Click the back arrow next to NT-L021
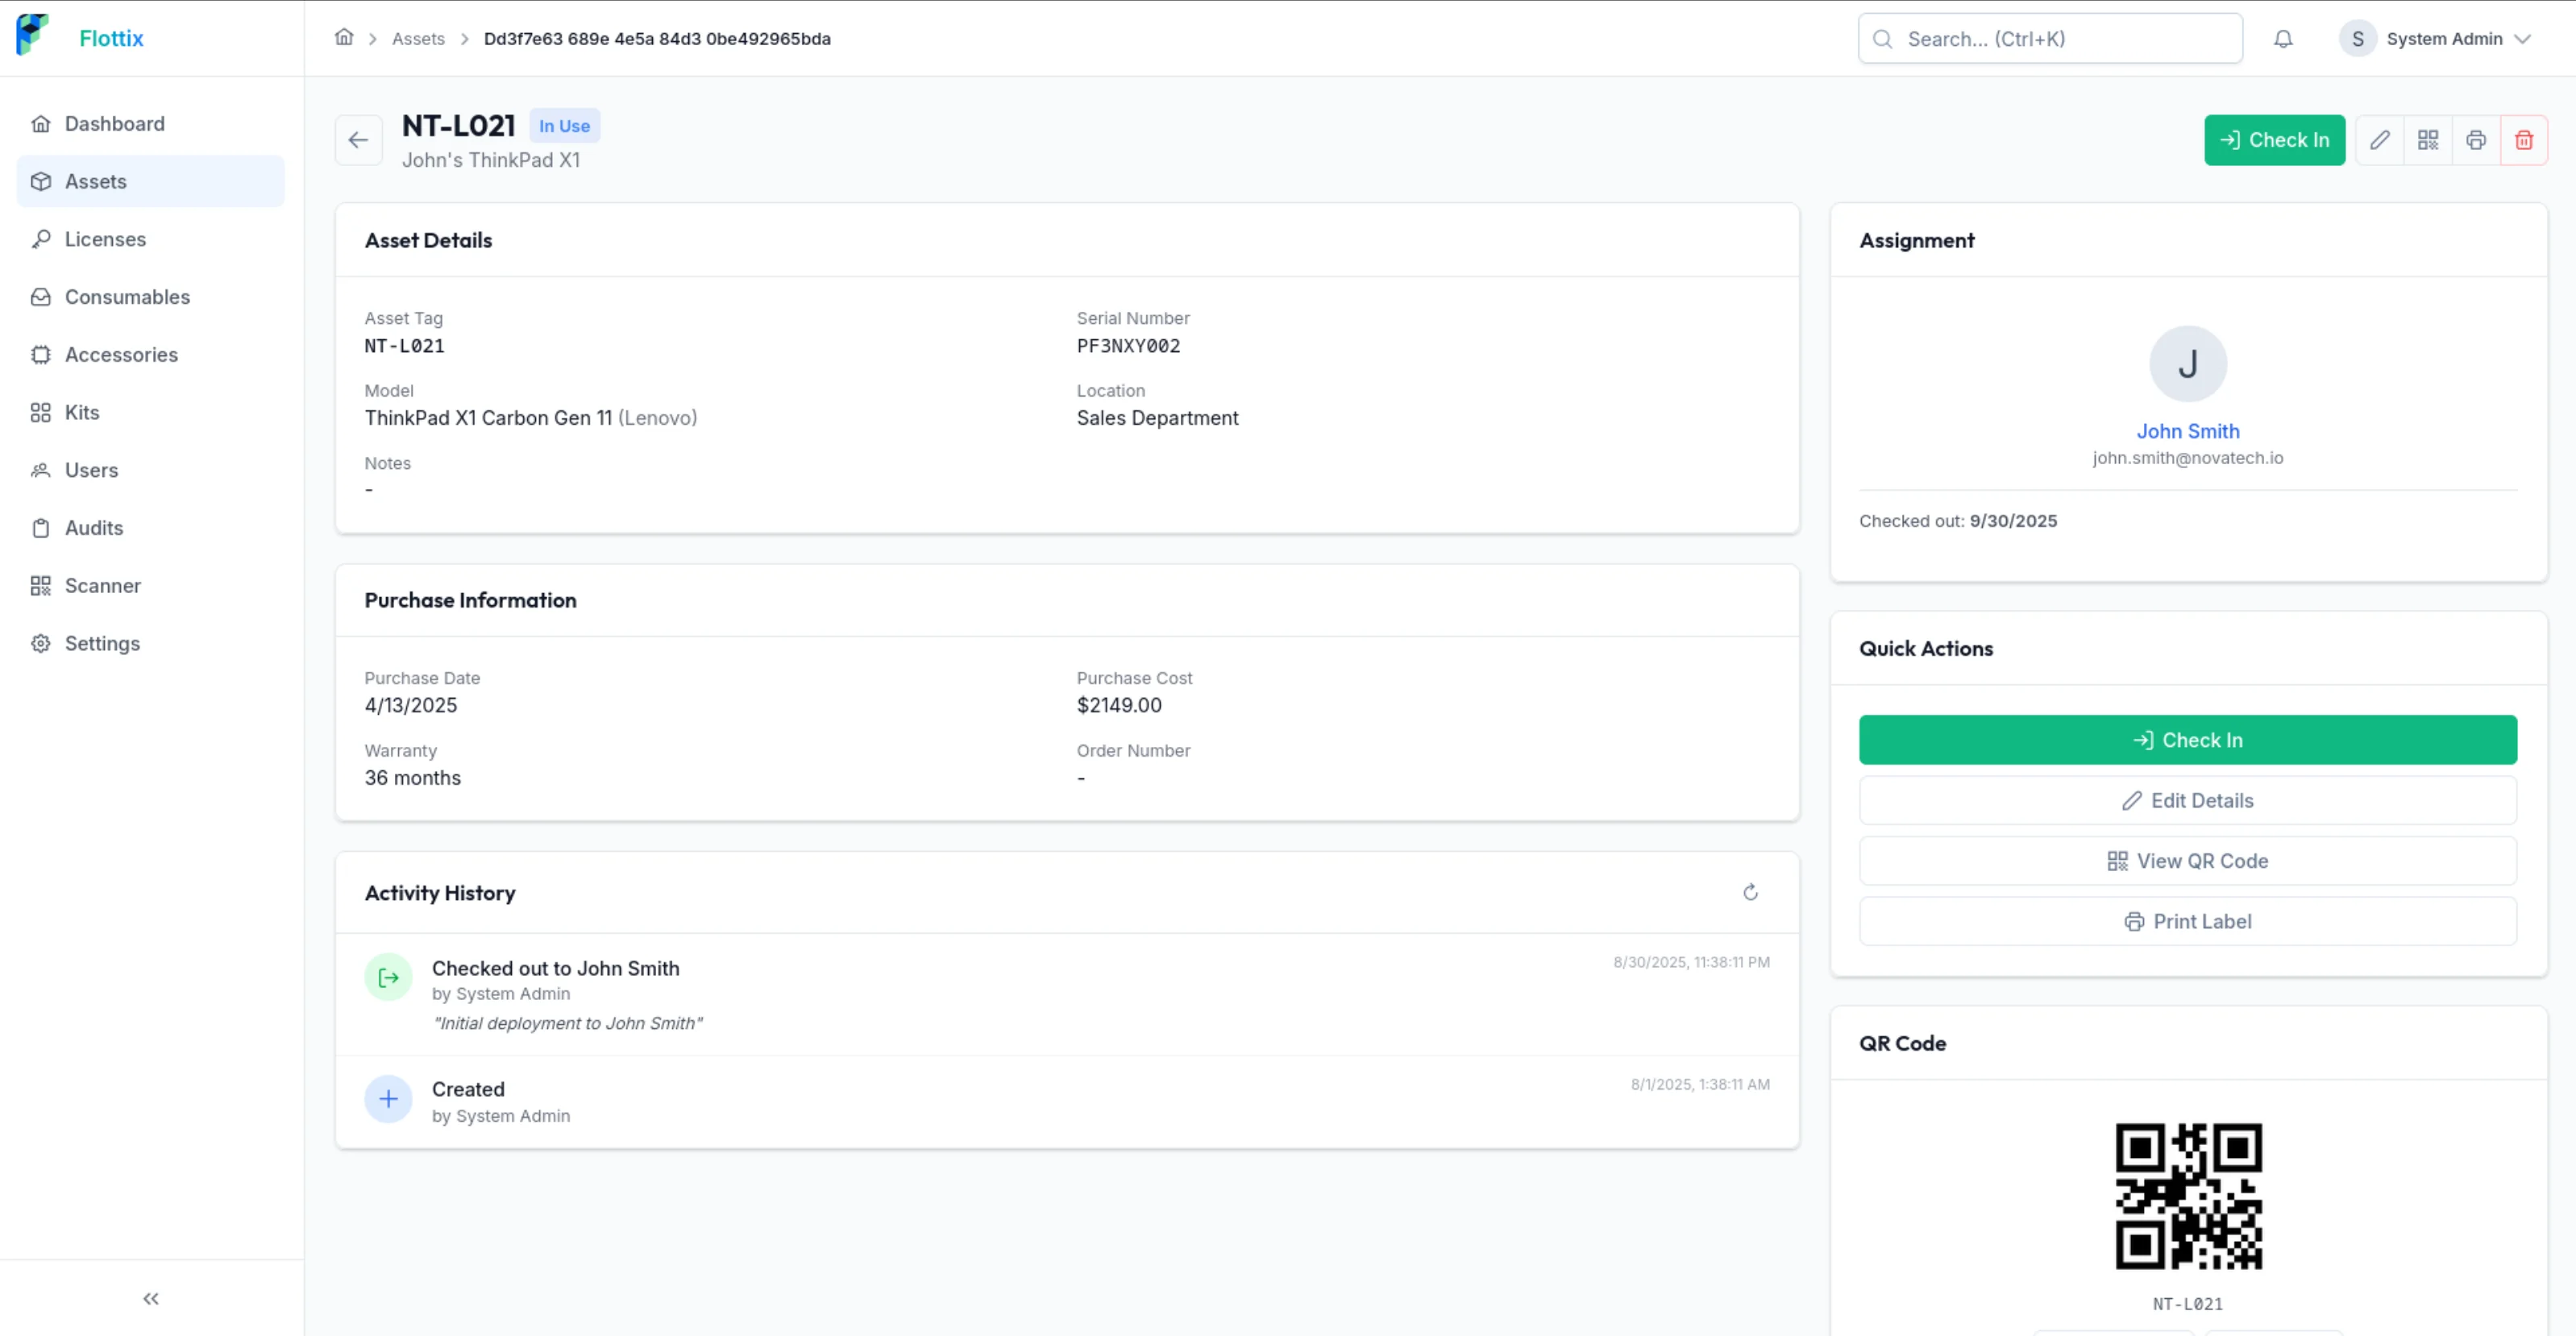 click(x=358, y=140)
